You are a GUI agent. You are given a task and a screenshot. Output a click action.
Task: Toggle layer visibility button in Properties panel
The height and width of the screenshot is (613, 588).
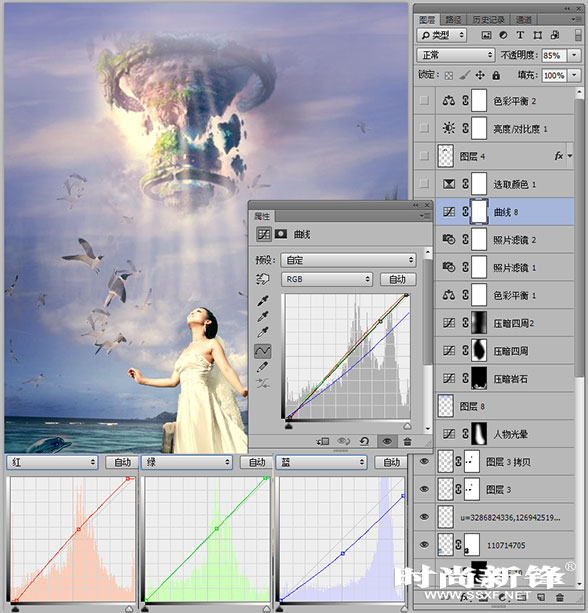(x=387, y=441)
